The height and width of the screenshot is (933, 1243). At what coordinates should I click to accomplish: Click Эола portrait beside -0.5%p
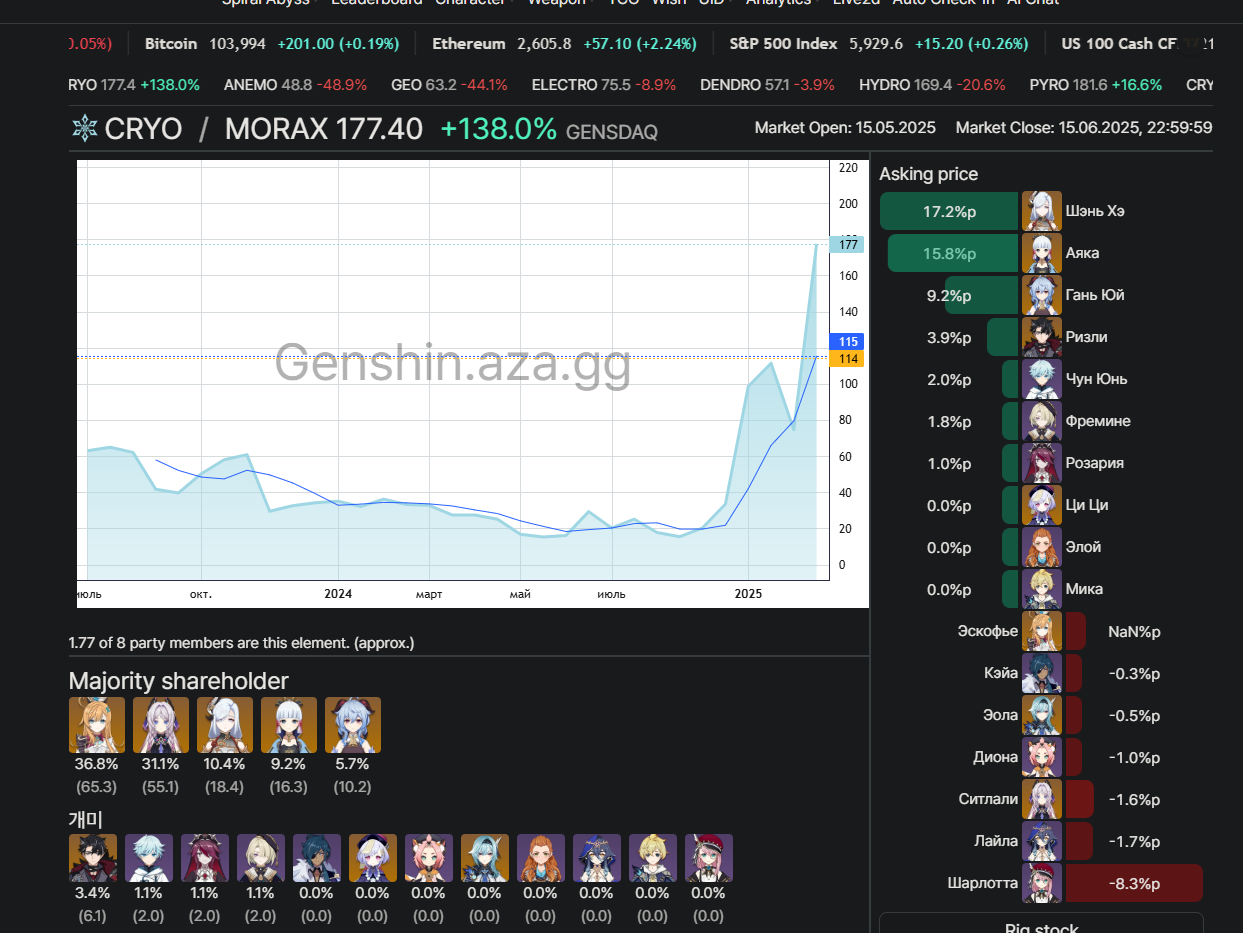(1042, 715)
